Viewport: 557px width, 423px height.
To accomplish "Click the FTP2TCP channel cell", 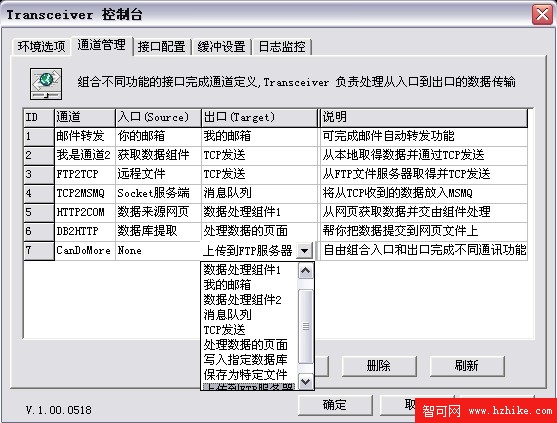I will 85,175.
